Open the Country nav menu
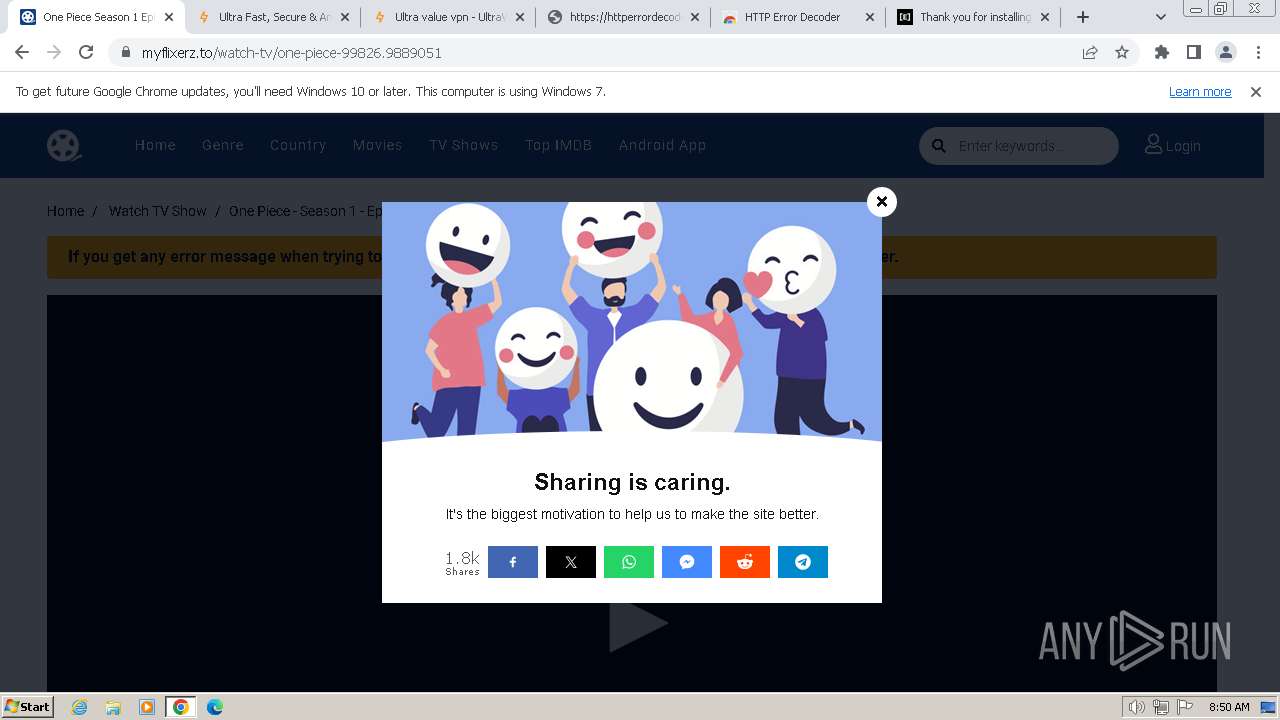The image size is (1280, 720). 298,145
